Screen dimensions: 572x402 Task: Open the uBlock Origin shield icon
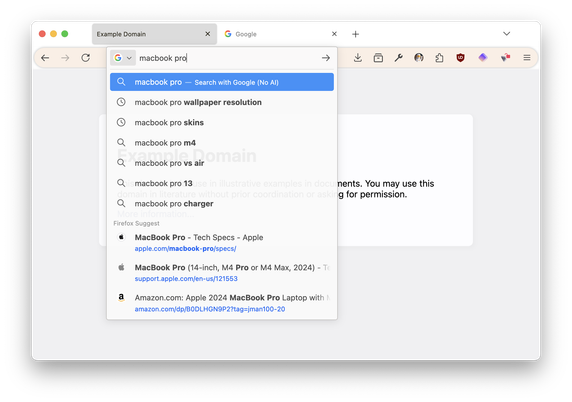[x=460, y=57]
